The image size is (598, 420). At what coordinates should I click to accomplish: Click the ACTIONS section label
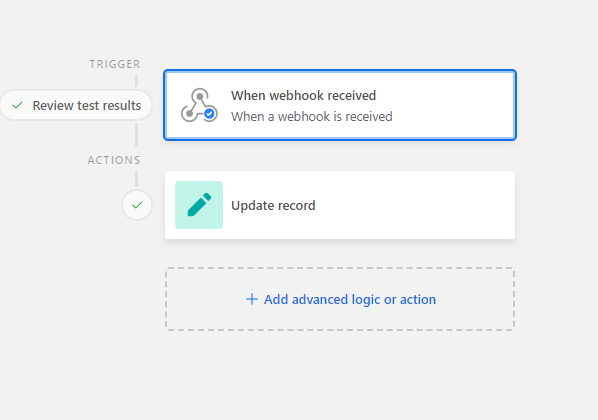coord(114,160)
